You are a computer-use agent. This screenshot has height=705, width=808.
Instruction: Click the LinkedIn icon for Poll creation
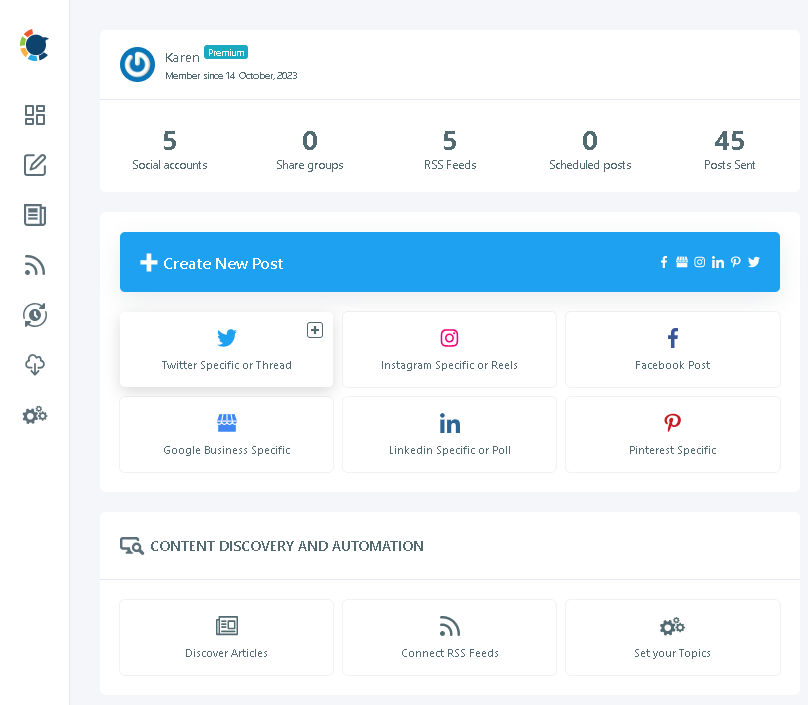pyautogui.click(x=449, y=423)
